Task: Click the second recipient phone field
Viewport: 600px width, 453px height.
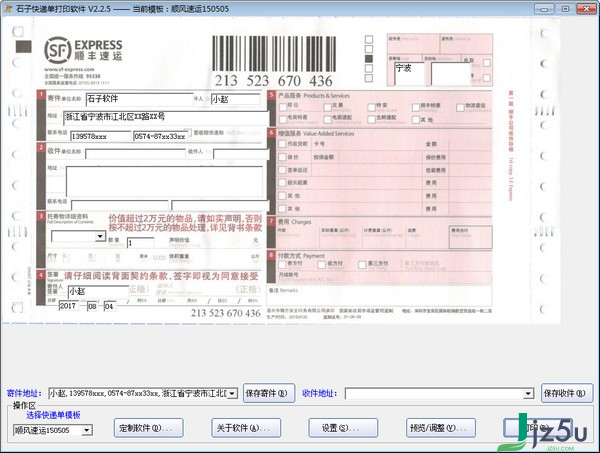Action: tap(220, 205)
